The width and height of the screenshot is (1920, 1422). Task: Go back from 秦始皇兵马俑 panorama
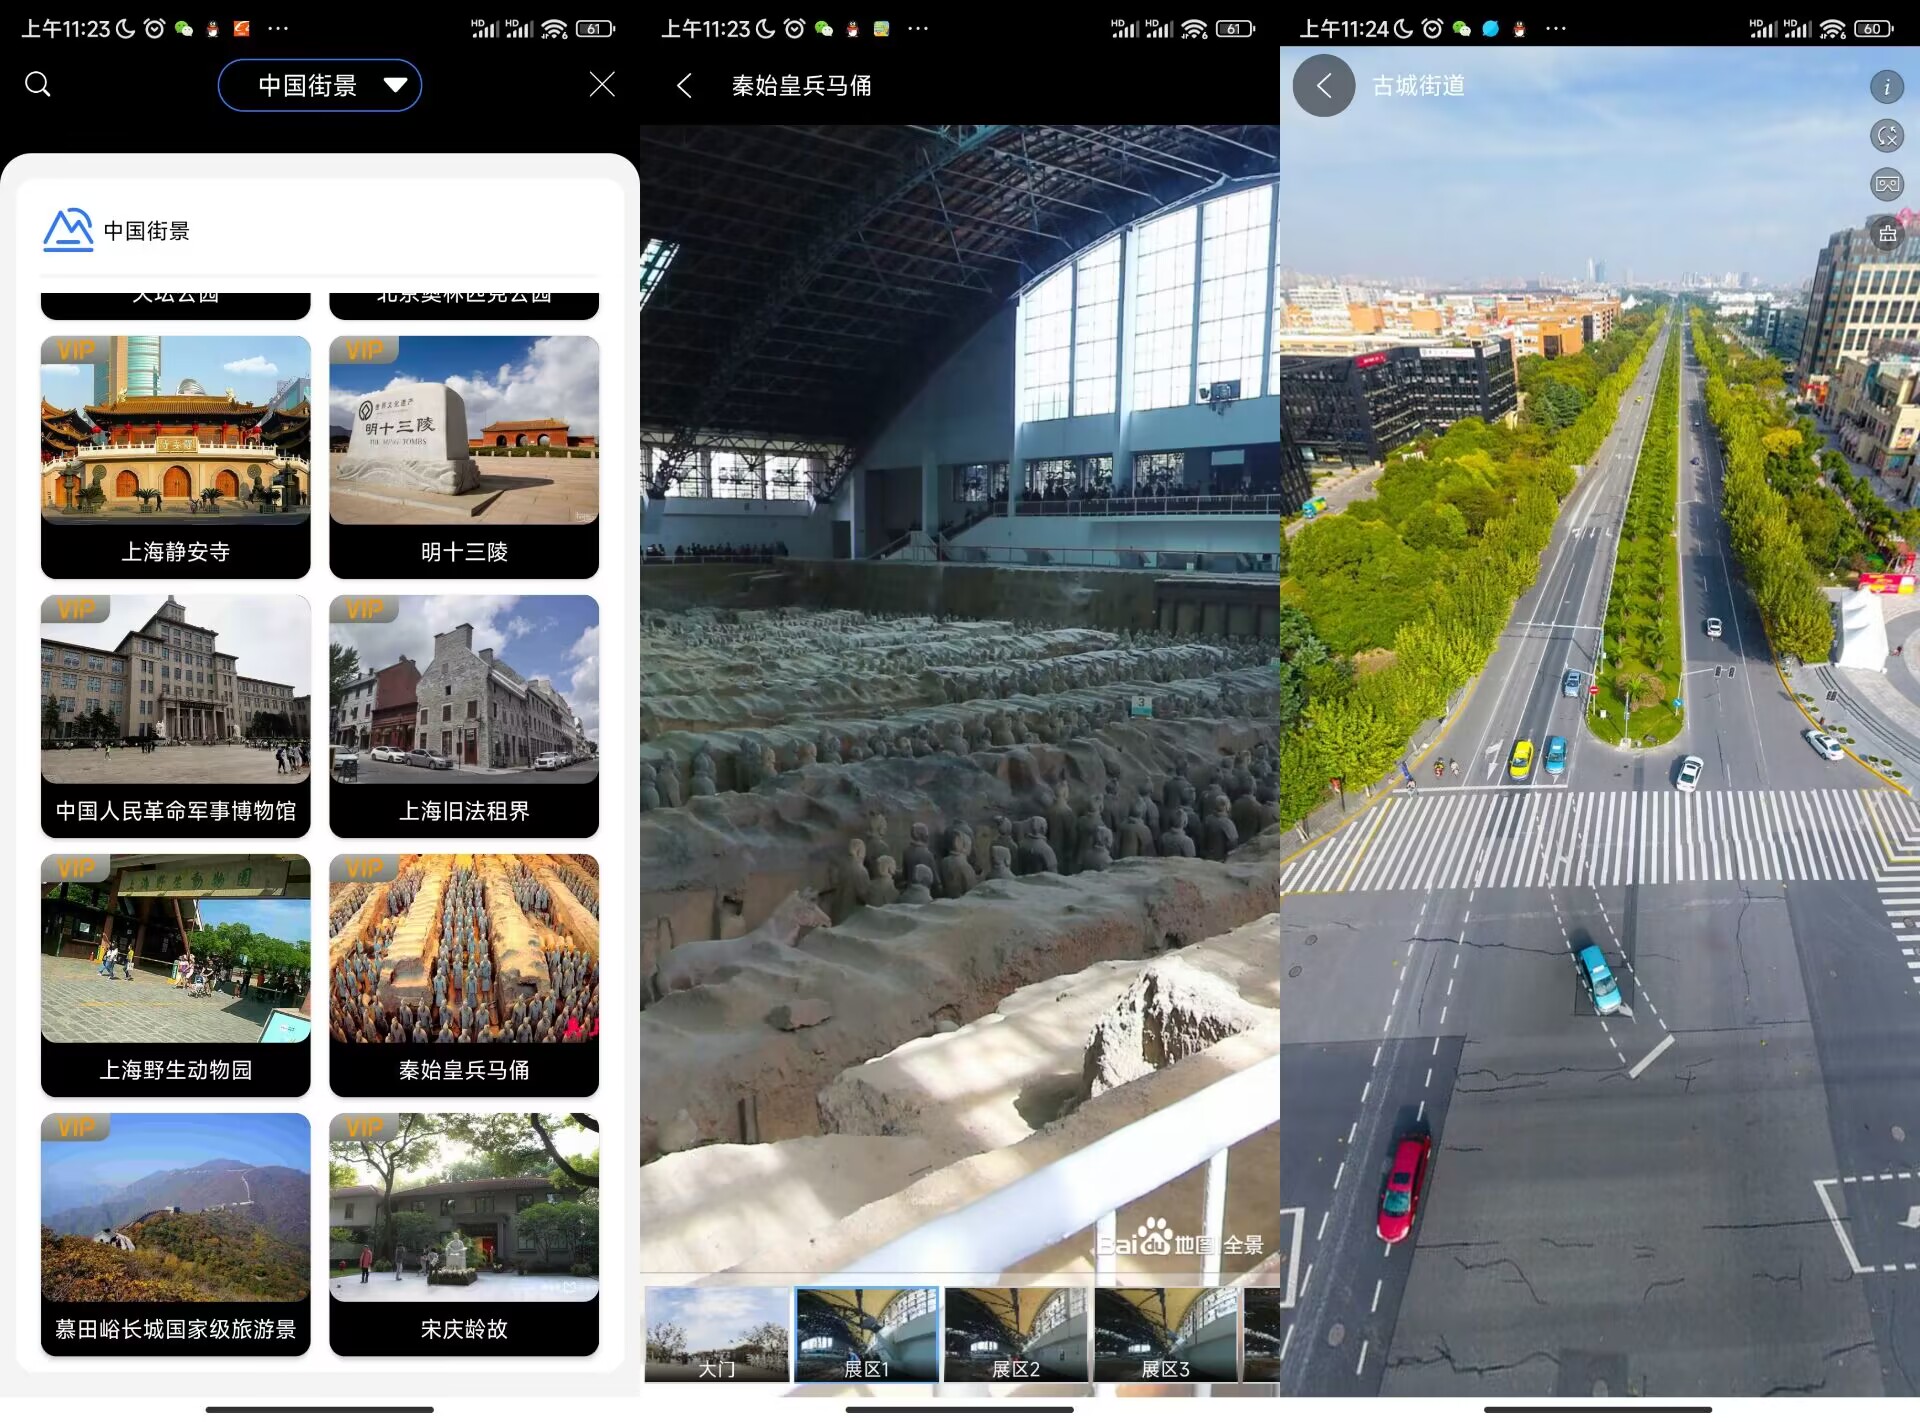[x=684, y=86]
